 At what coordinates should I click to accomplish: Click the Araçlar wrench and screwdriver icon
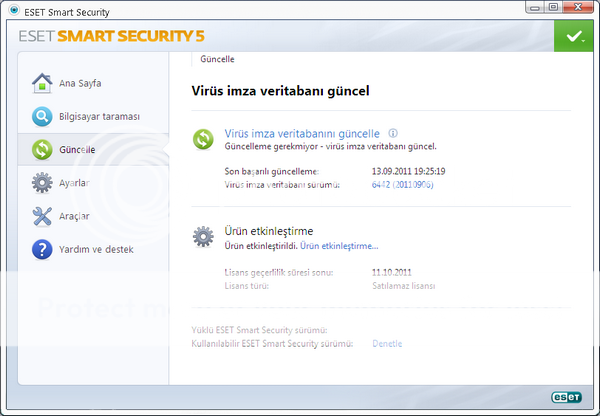tap(42, 216)
